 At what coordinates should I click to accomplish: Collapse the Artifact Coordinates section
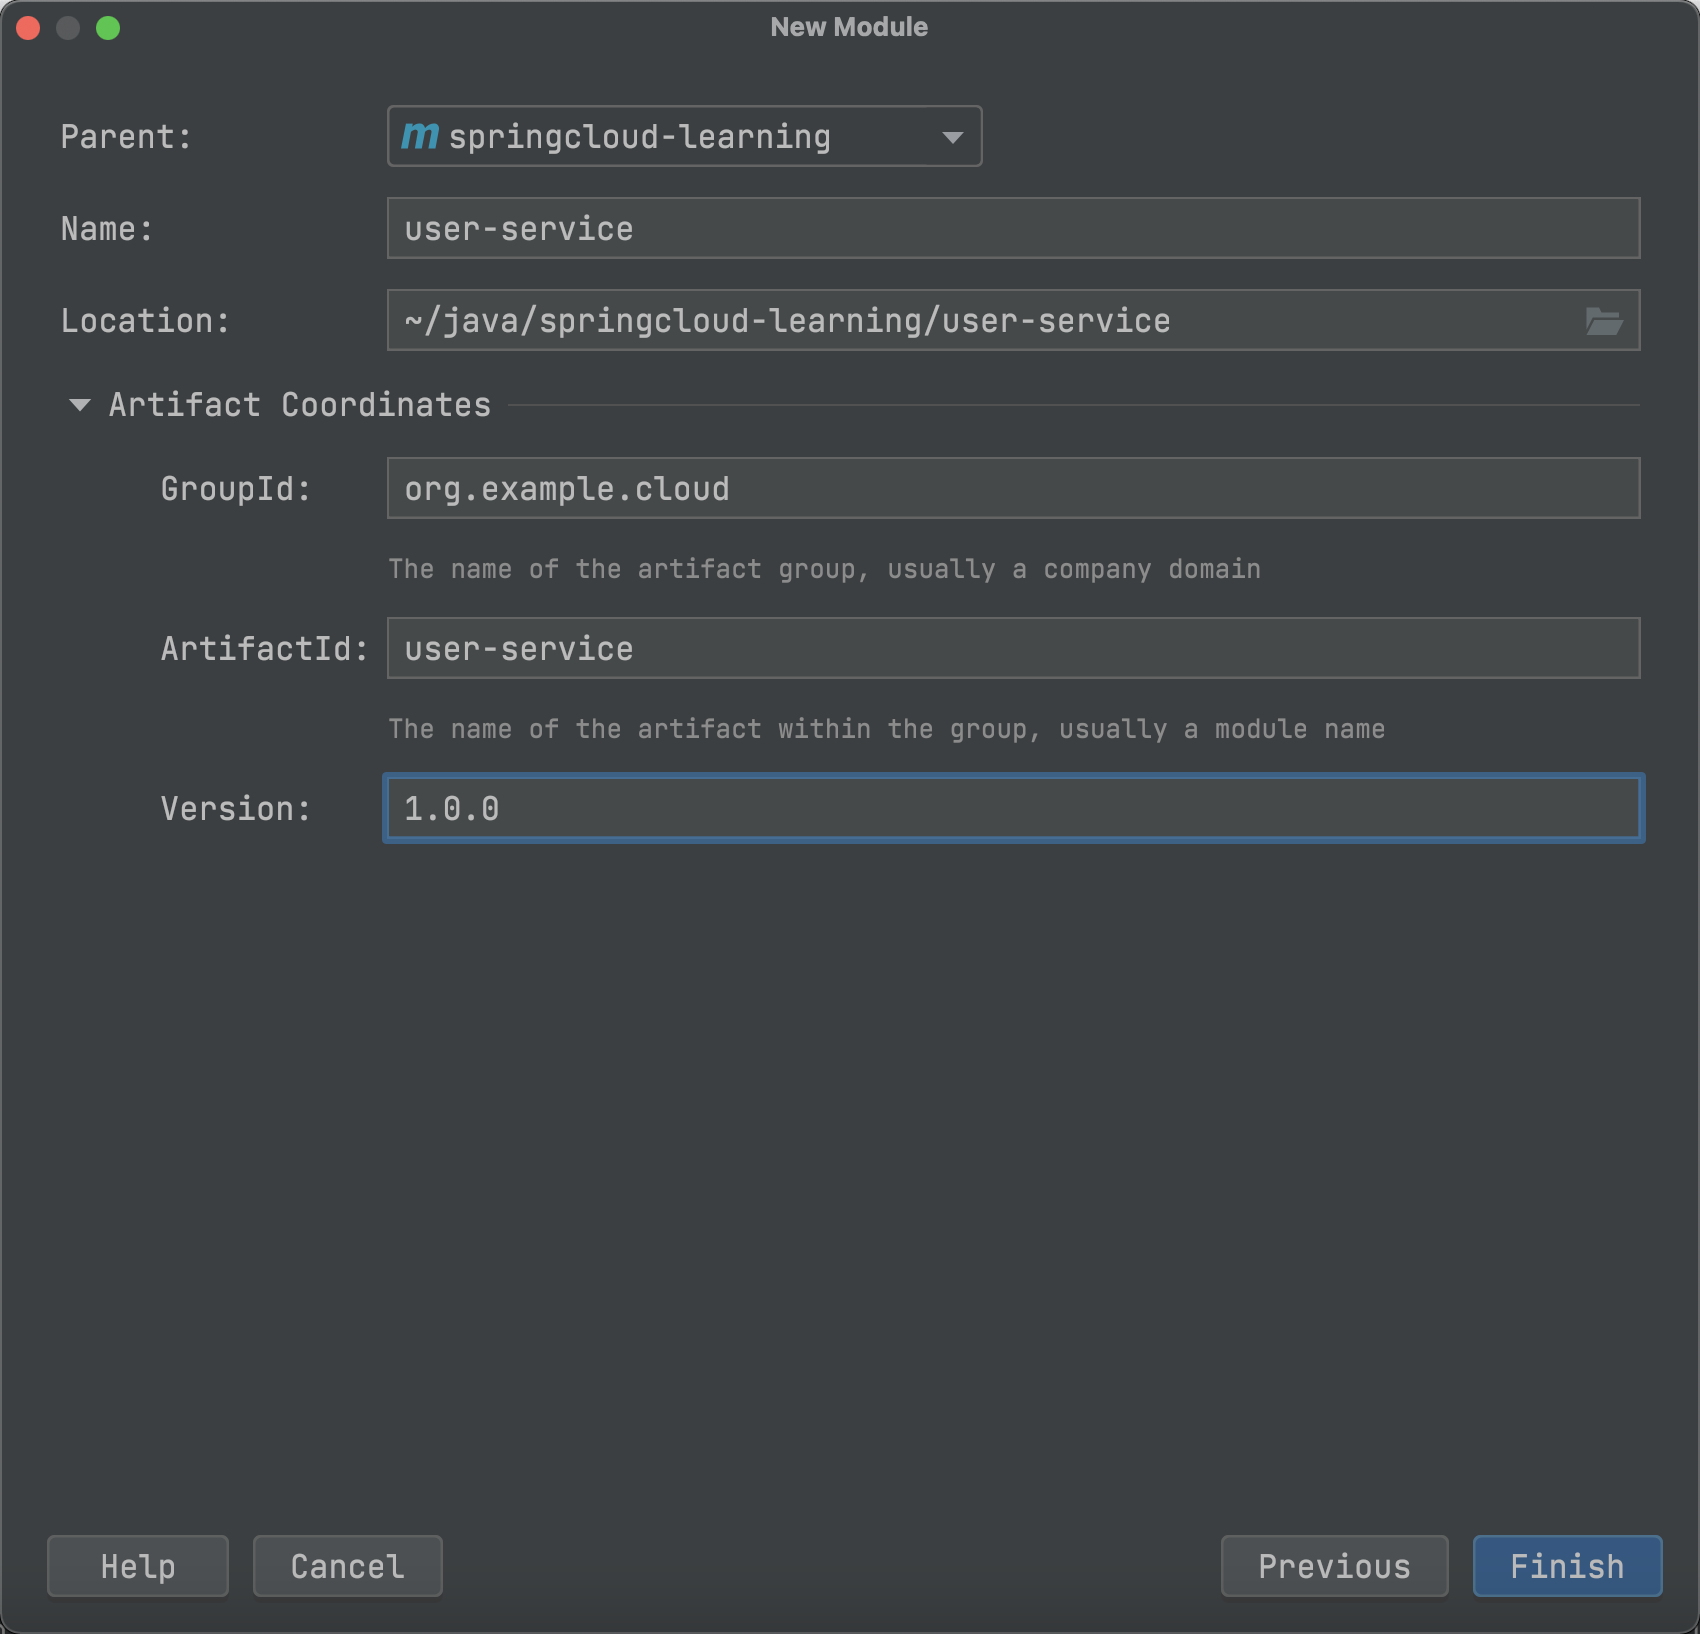[79, 405]
